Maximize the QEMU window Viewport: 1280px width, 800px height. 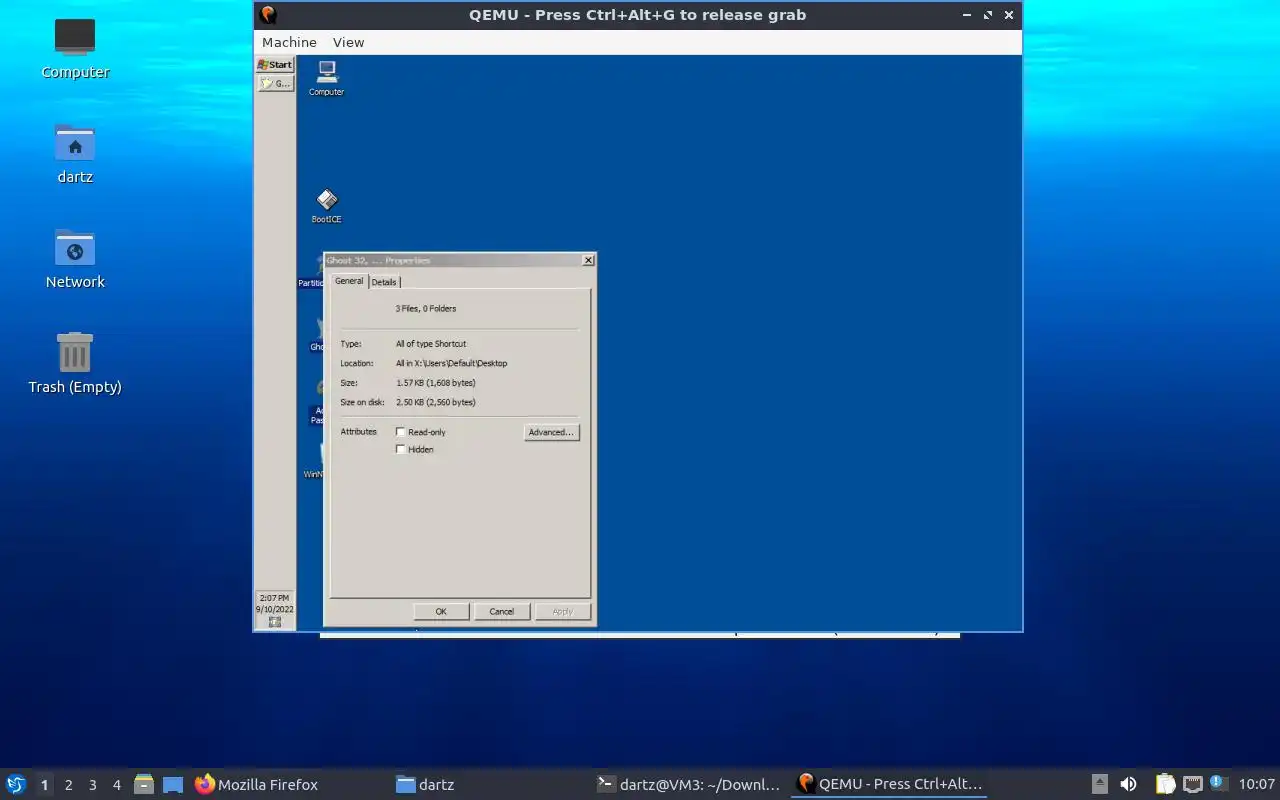[x=988, y=15]
